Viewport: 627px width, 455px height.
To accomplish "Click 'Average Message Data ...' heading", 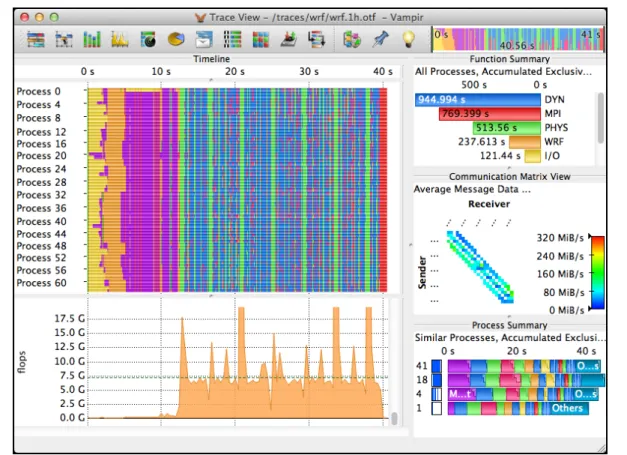I will point(472,190).
